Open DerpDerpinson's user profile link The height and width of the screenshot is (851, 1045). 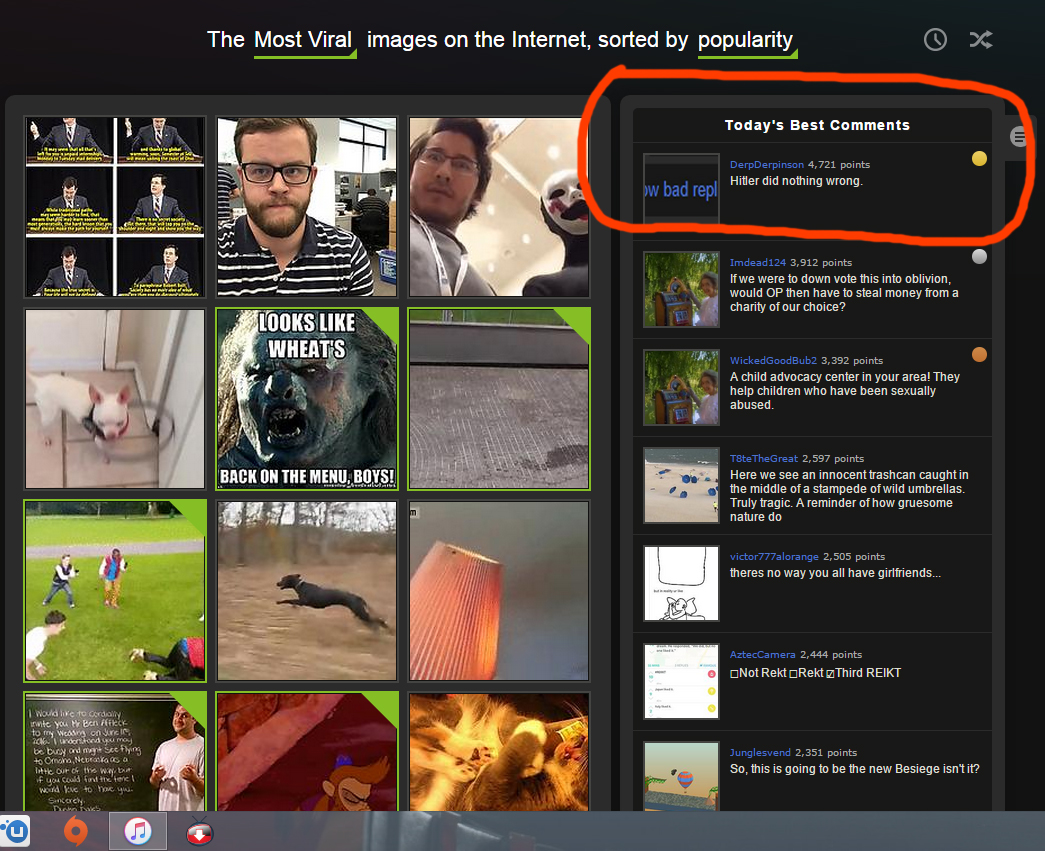(x=766, y=164)
